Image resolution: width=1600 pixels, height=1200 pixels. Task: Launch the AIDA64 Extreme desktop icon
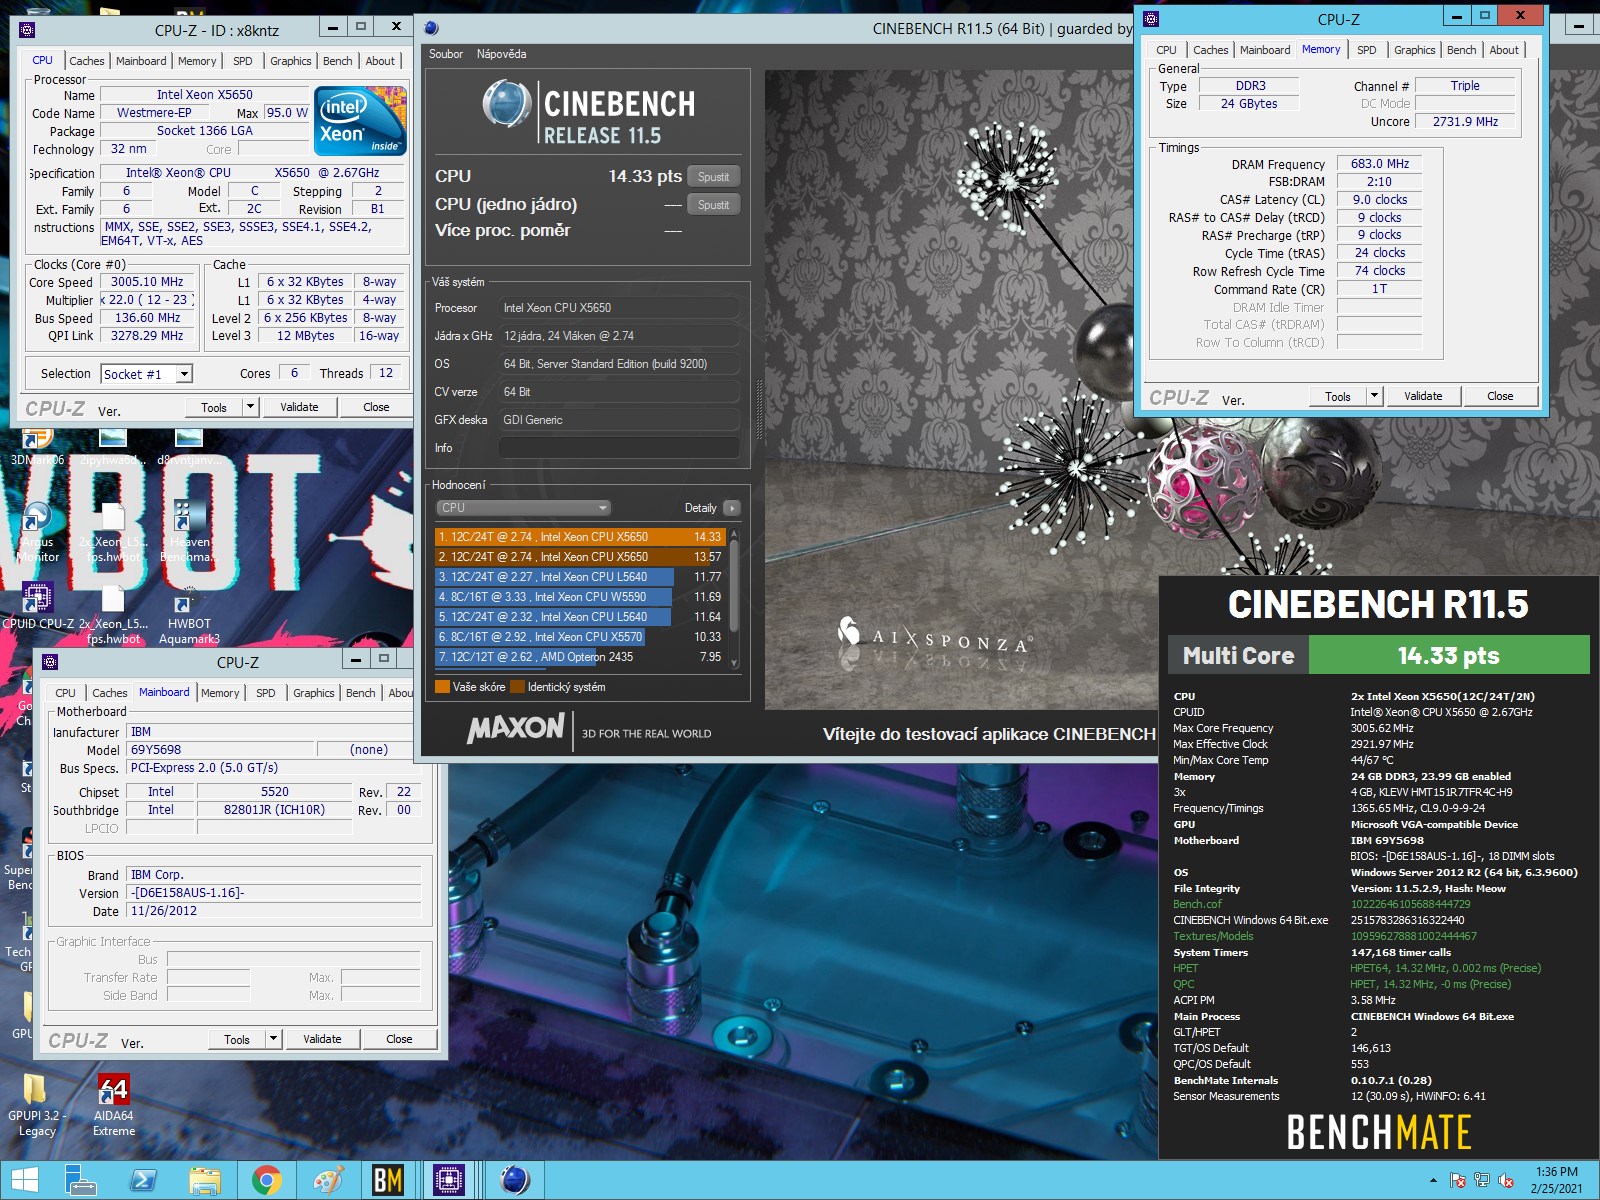[x=113, y=1105]
